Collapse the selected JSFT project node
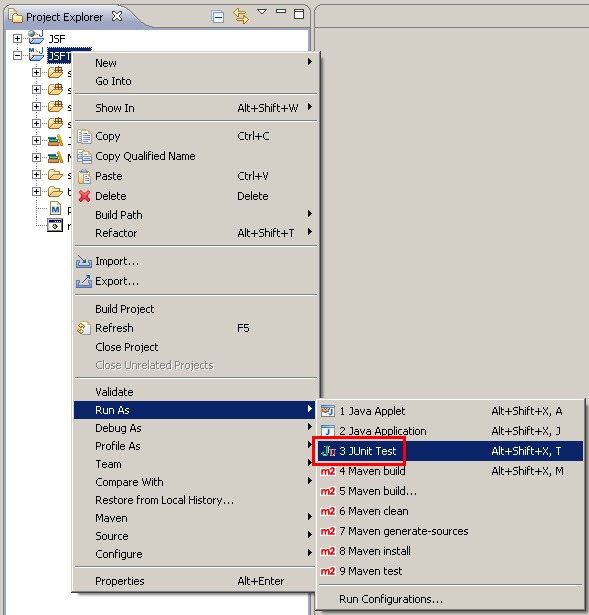The image size is (589, 615). coord(17,55)
